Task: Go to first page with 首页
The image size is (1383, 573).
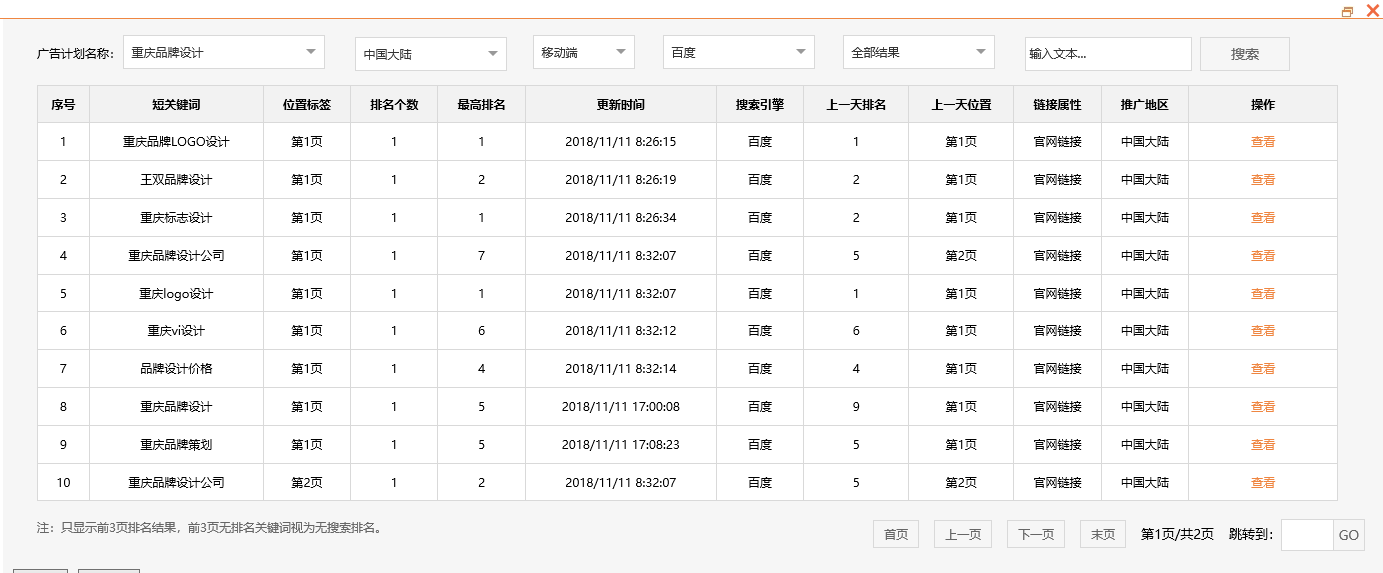Action: pyautogui.click(x=896, y=534)
